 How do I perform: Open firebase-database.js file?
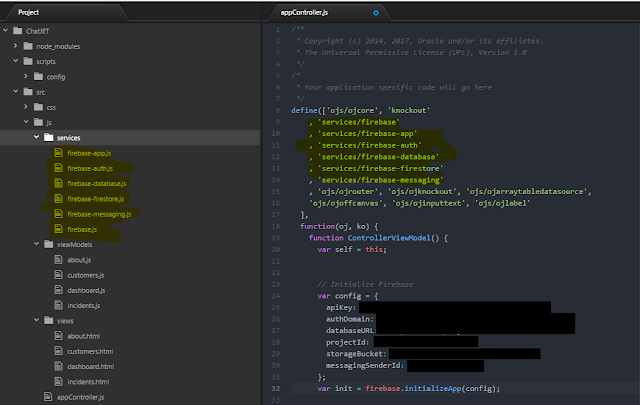pos(97,184)
